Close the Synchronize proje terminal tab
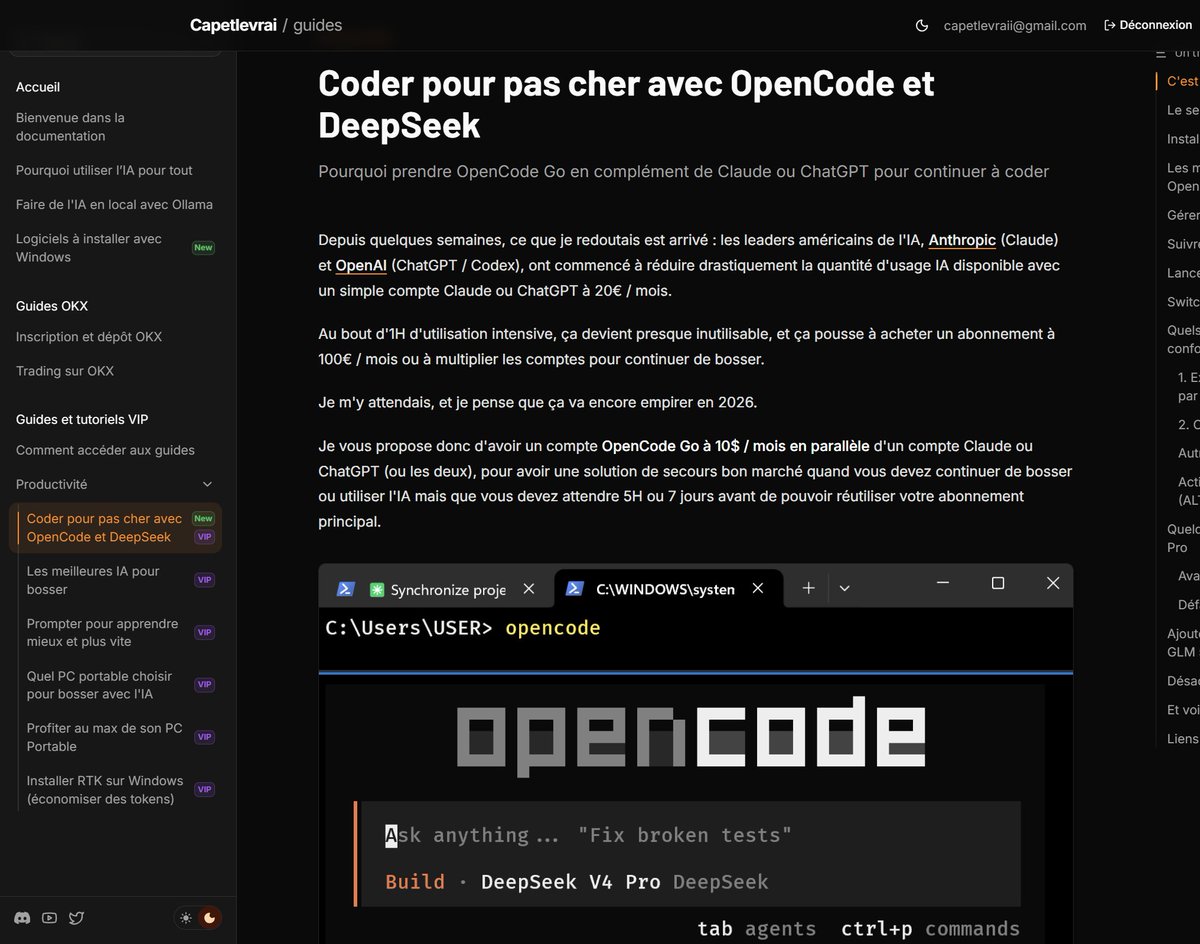This screenshot has height=944, width=1200. point(529,589)
